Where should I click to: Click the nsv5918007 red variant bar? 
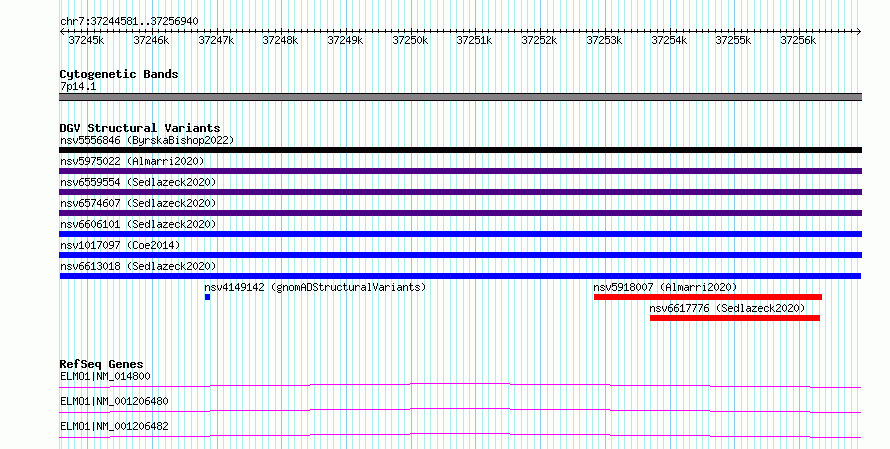(x=708, y=297)
